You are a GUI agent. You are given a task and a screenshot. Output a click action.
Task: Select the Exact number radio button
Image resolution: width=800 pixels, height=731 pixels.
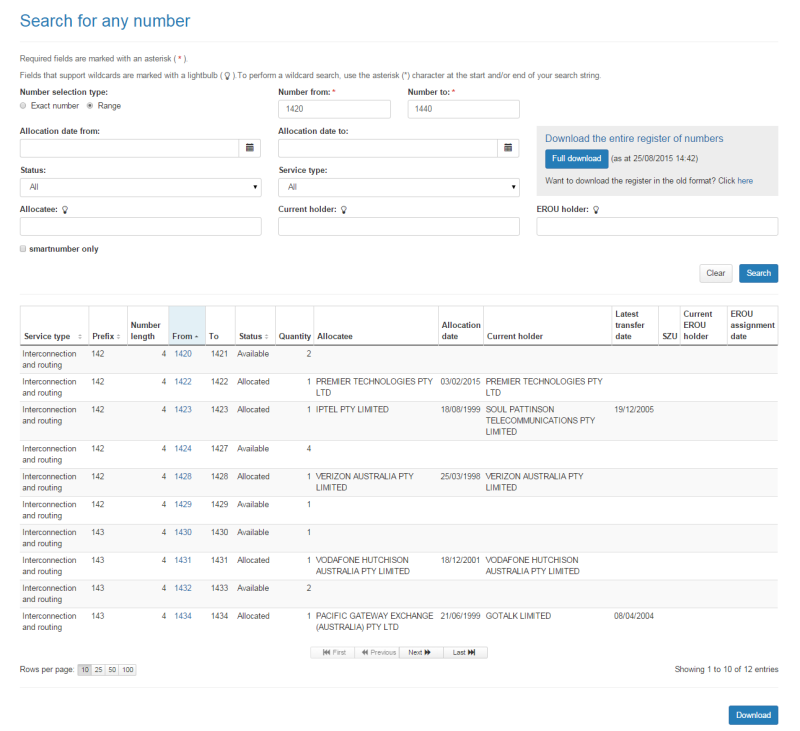(x=23, y=106)
